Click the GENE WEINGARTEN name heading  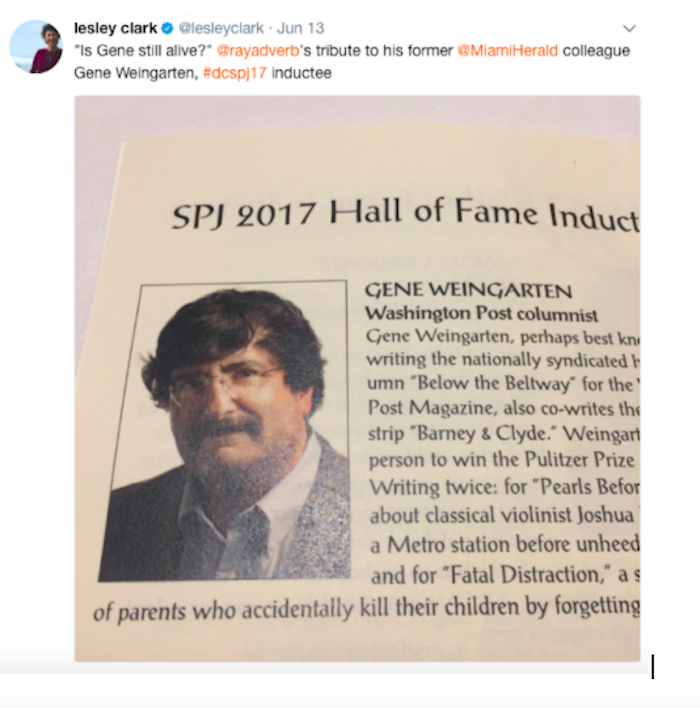coord(468,290)
